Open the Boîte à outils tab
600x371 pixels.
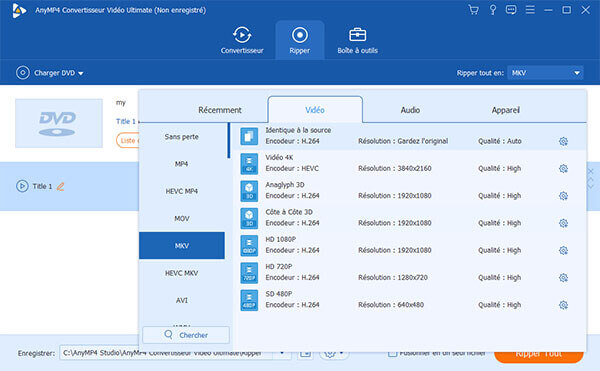coord(357,40)
